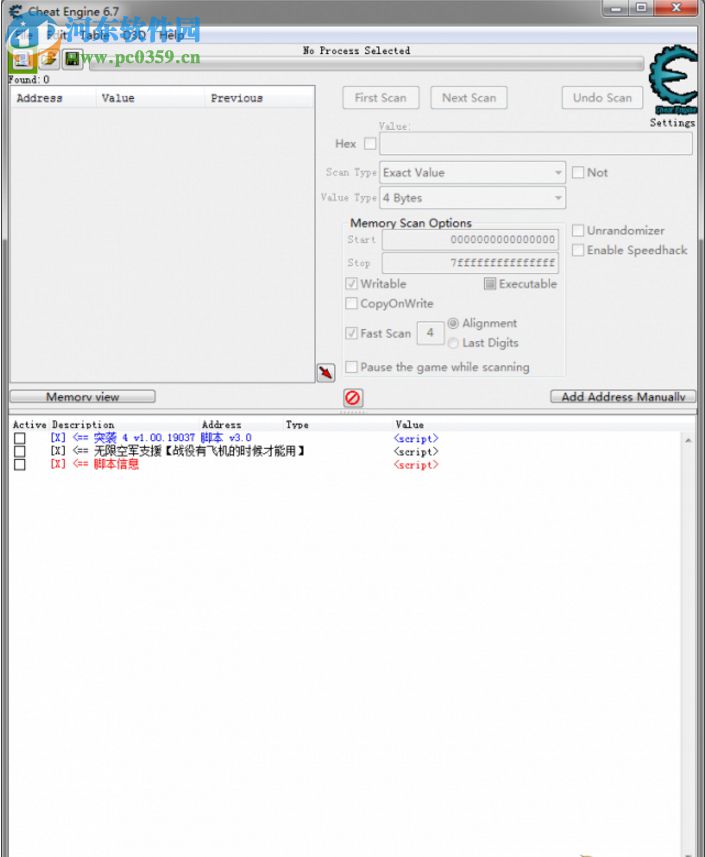Enable CopyOnWrite checkbox
705x857 pixels.
coord(351,303)
